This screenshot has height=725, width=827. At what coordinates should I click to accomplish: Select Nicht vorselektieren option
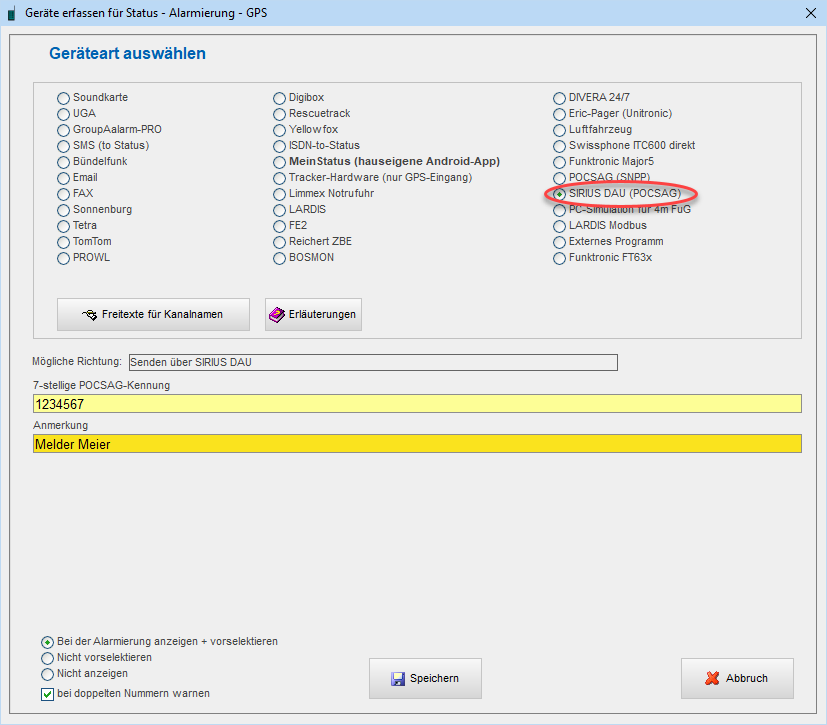coord(47,658)
